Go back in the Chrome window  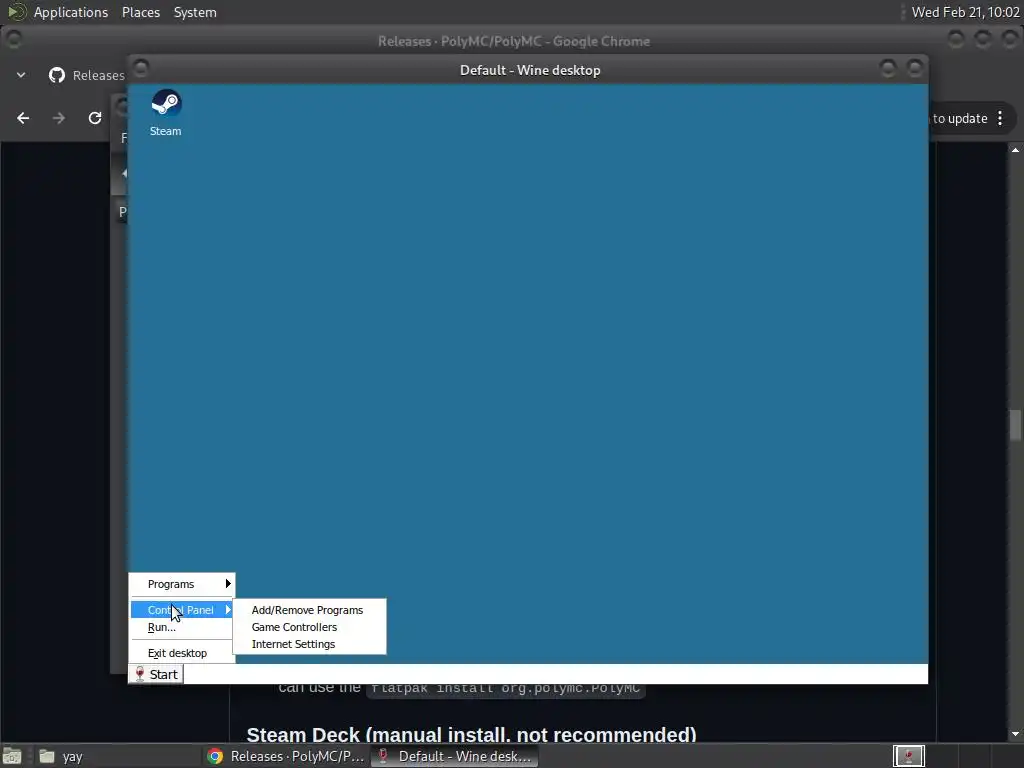[24, 118]
